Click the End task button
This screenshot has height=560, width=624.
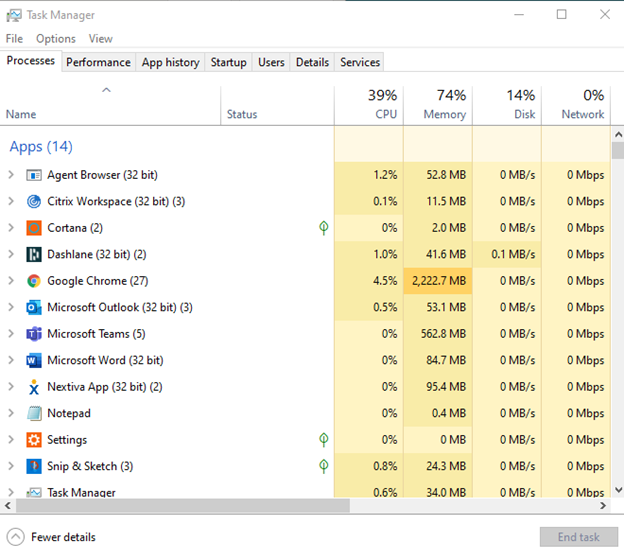click(x=579, y=537)
